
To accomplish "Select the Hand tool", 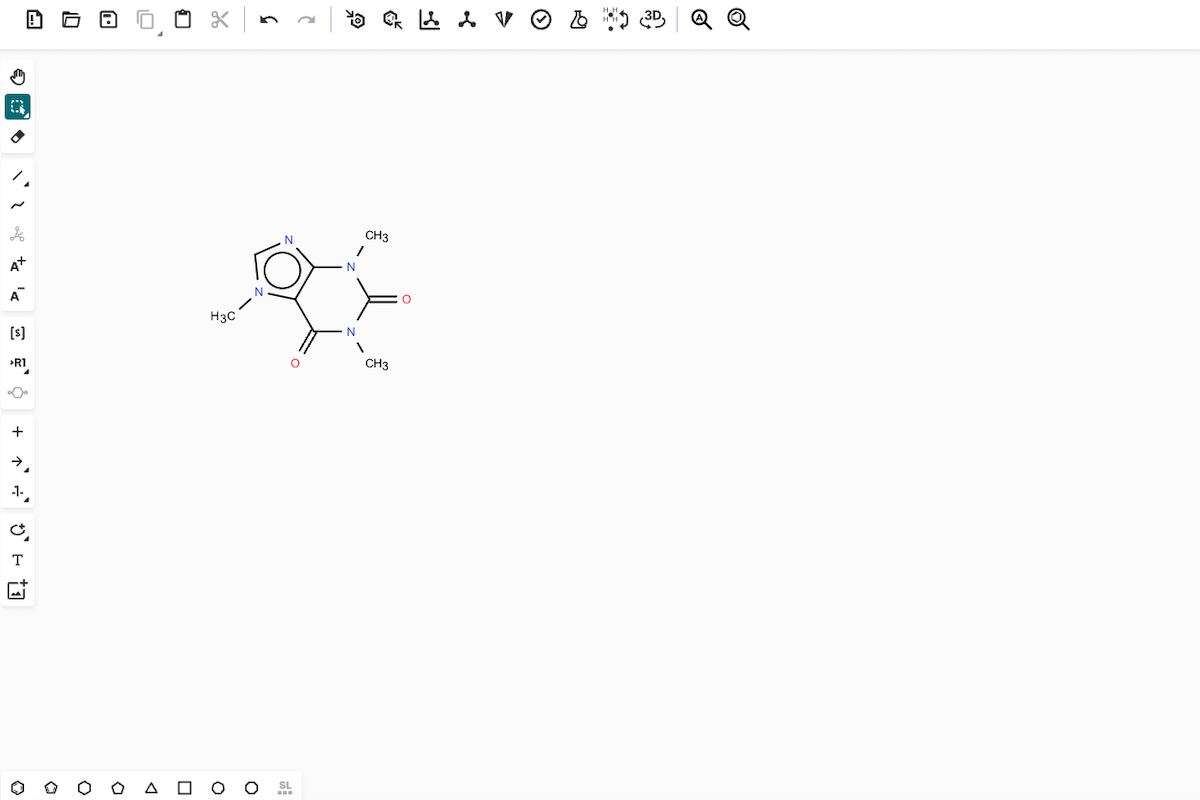I will [x=17, y=77].
